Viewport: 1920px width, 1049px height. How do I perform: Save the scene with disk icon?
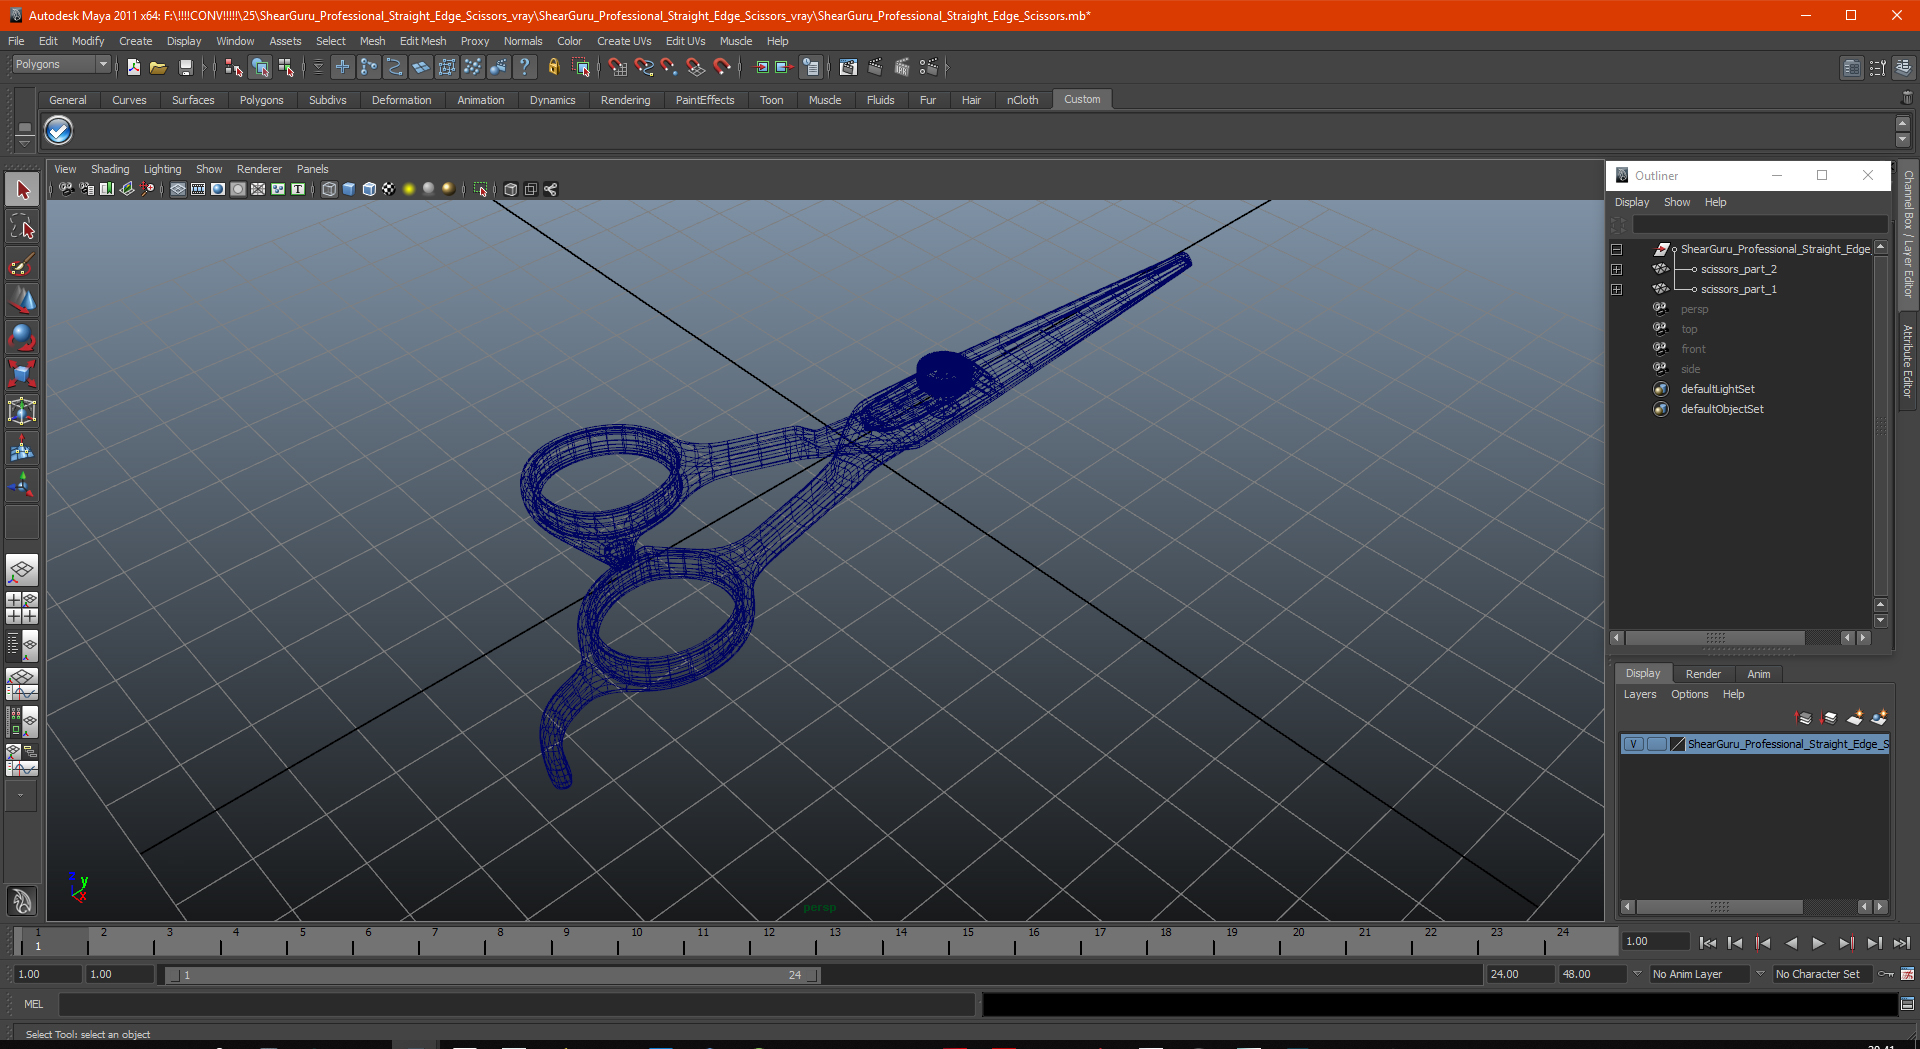(x=185, y=67)
